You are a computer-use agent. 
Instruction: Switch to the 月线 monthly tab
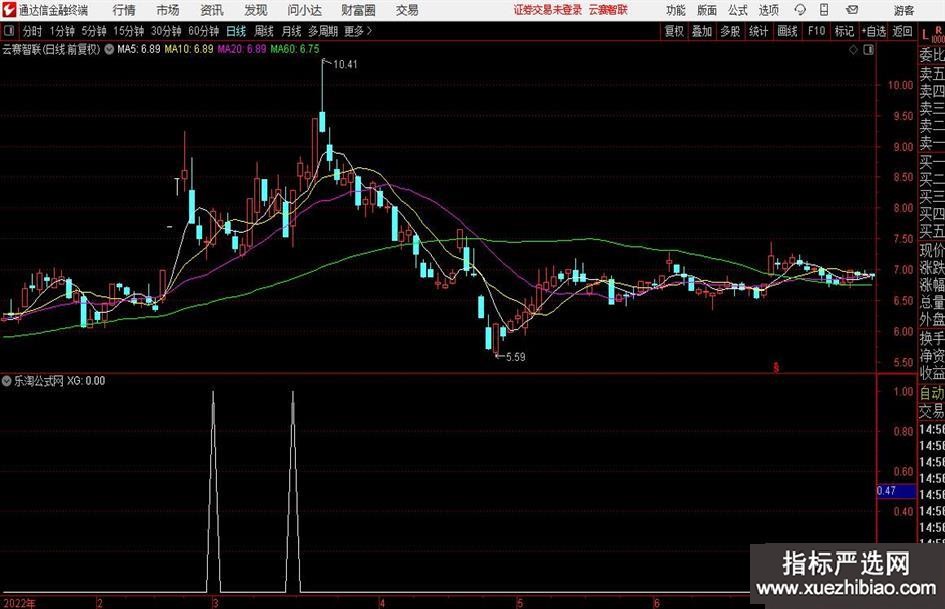pos(292,31)
